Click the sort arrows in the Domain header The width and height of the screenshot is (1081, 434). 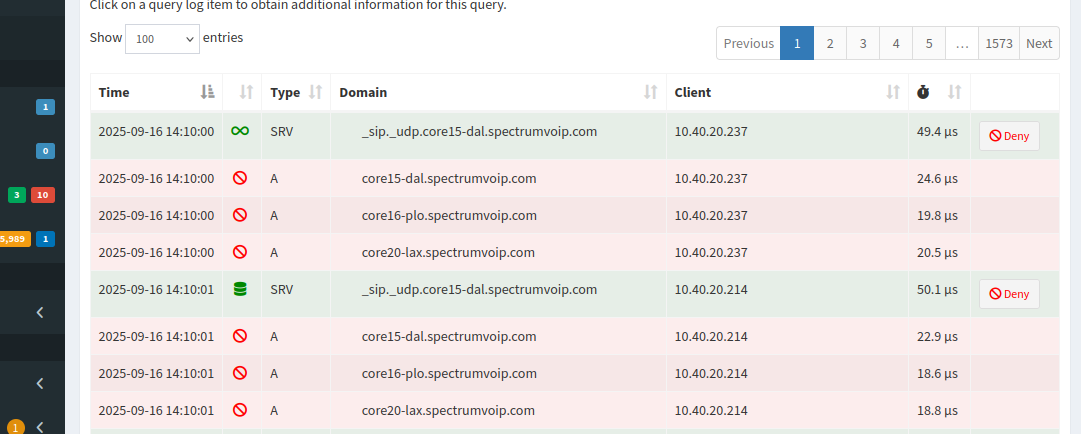coord(651,92)
